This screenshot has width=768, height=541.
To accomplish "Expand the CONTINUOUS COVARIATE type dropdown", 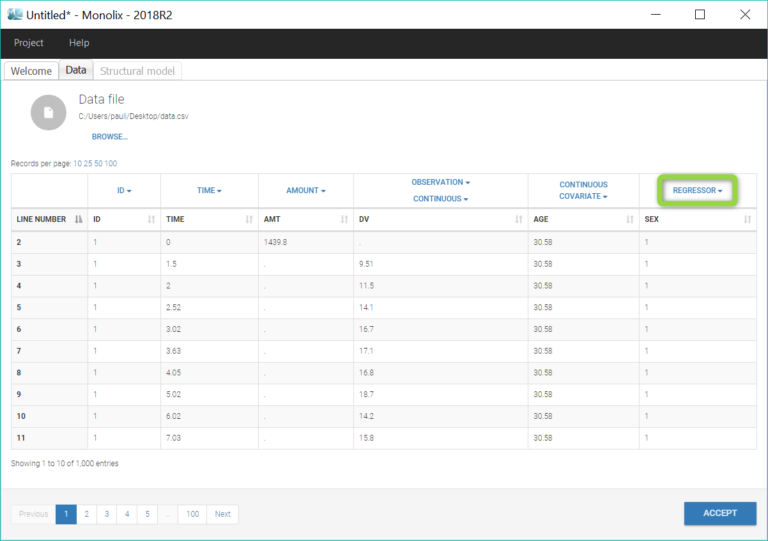I will point(583,190).
